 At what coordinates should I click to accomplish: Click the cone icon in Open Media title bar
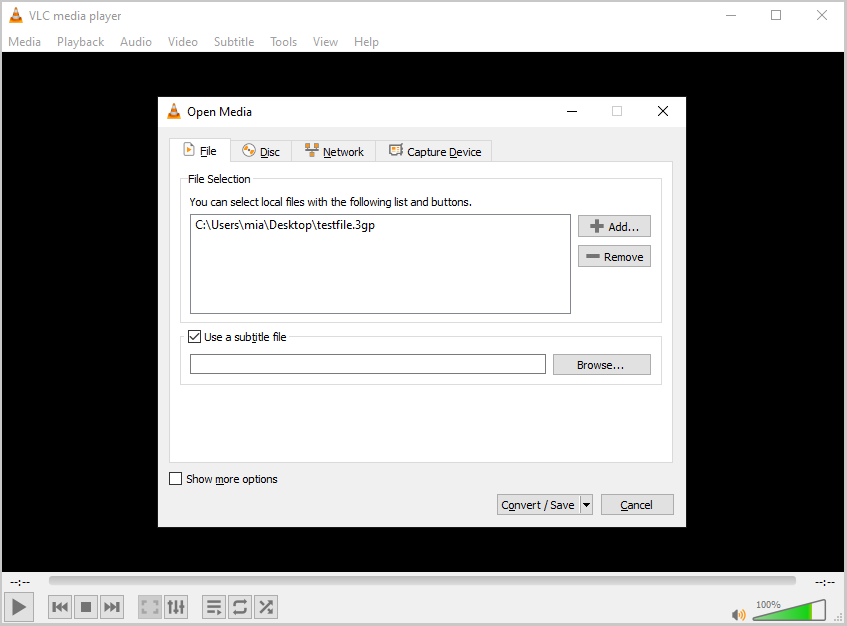[x=174, y=111]
